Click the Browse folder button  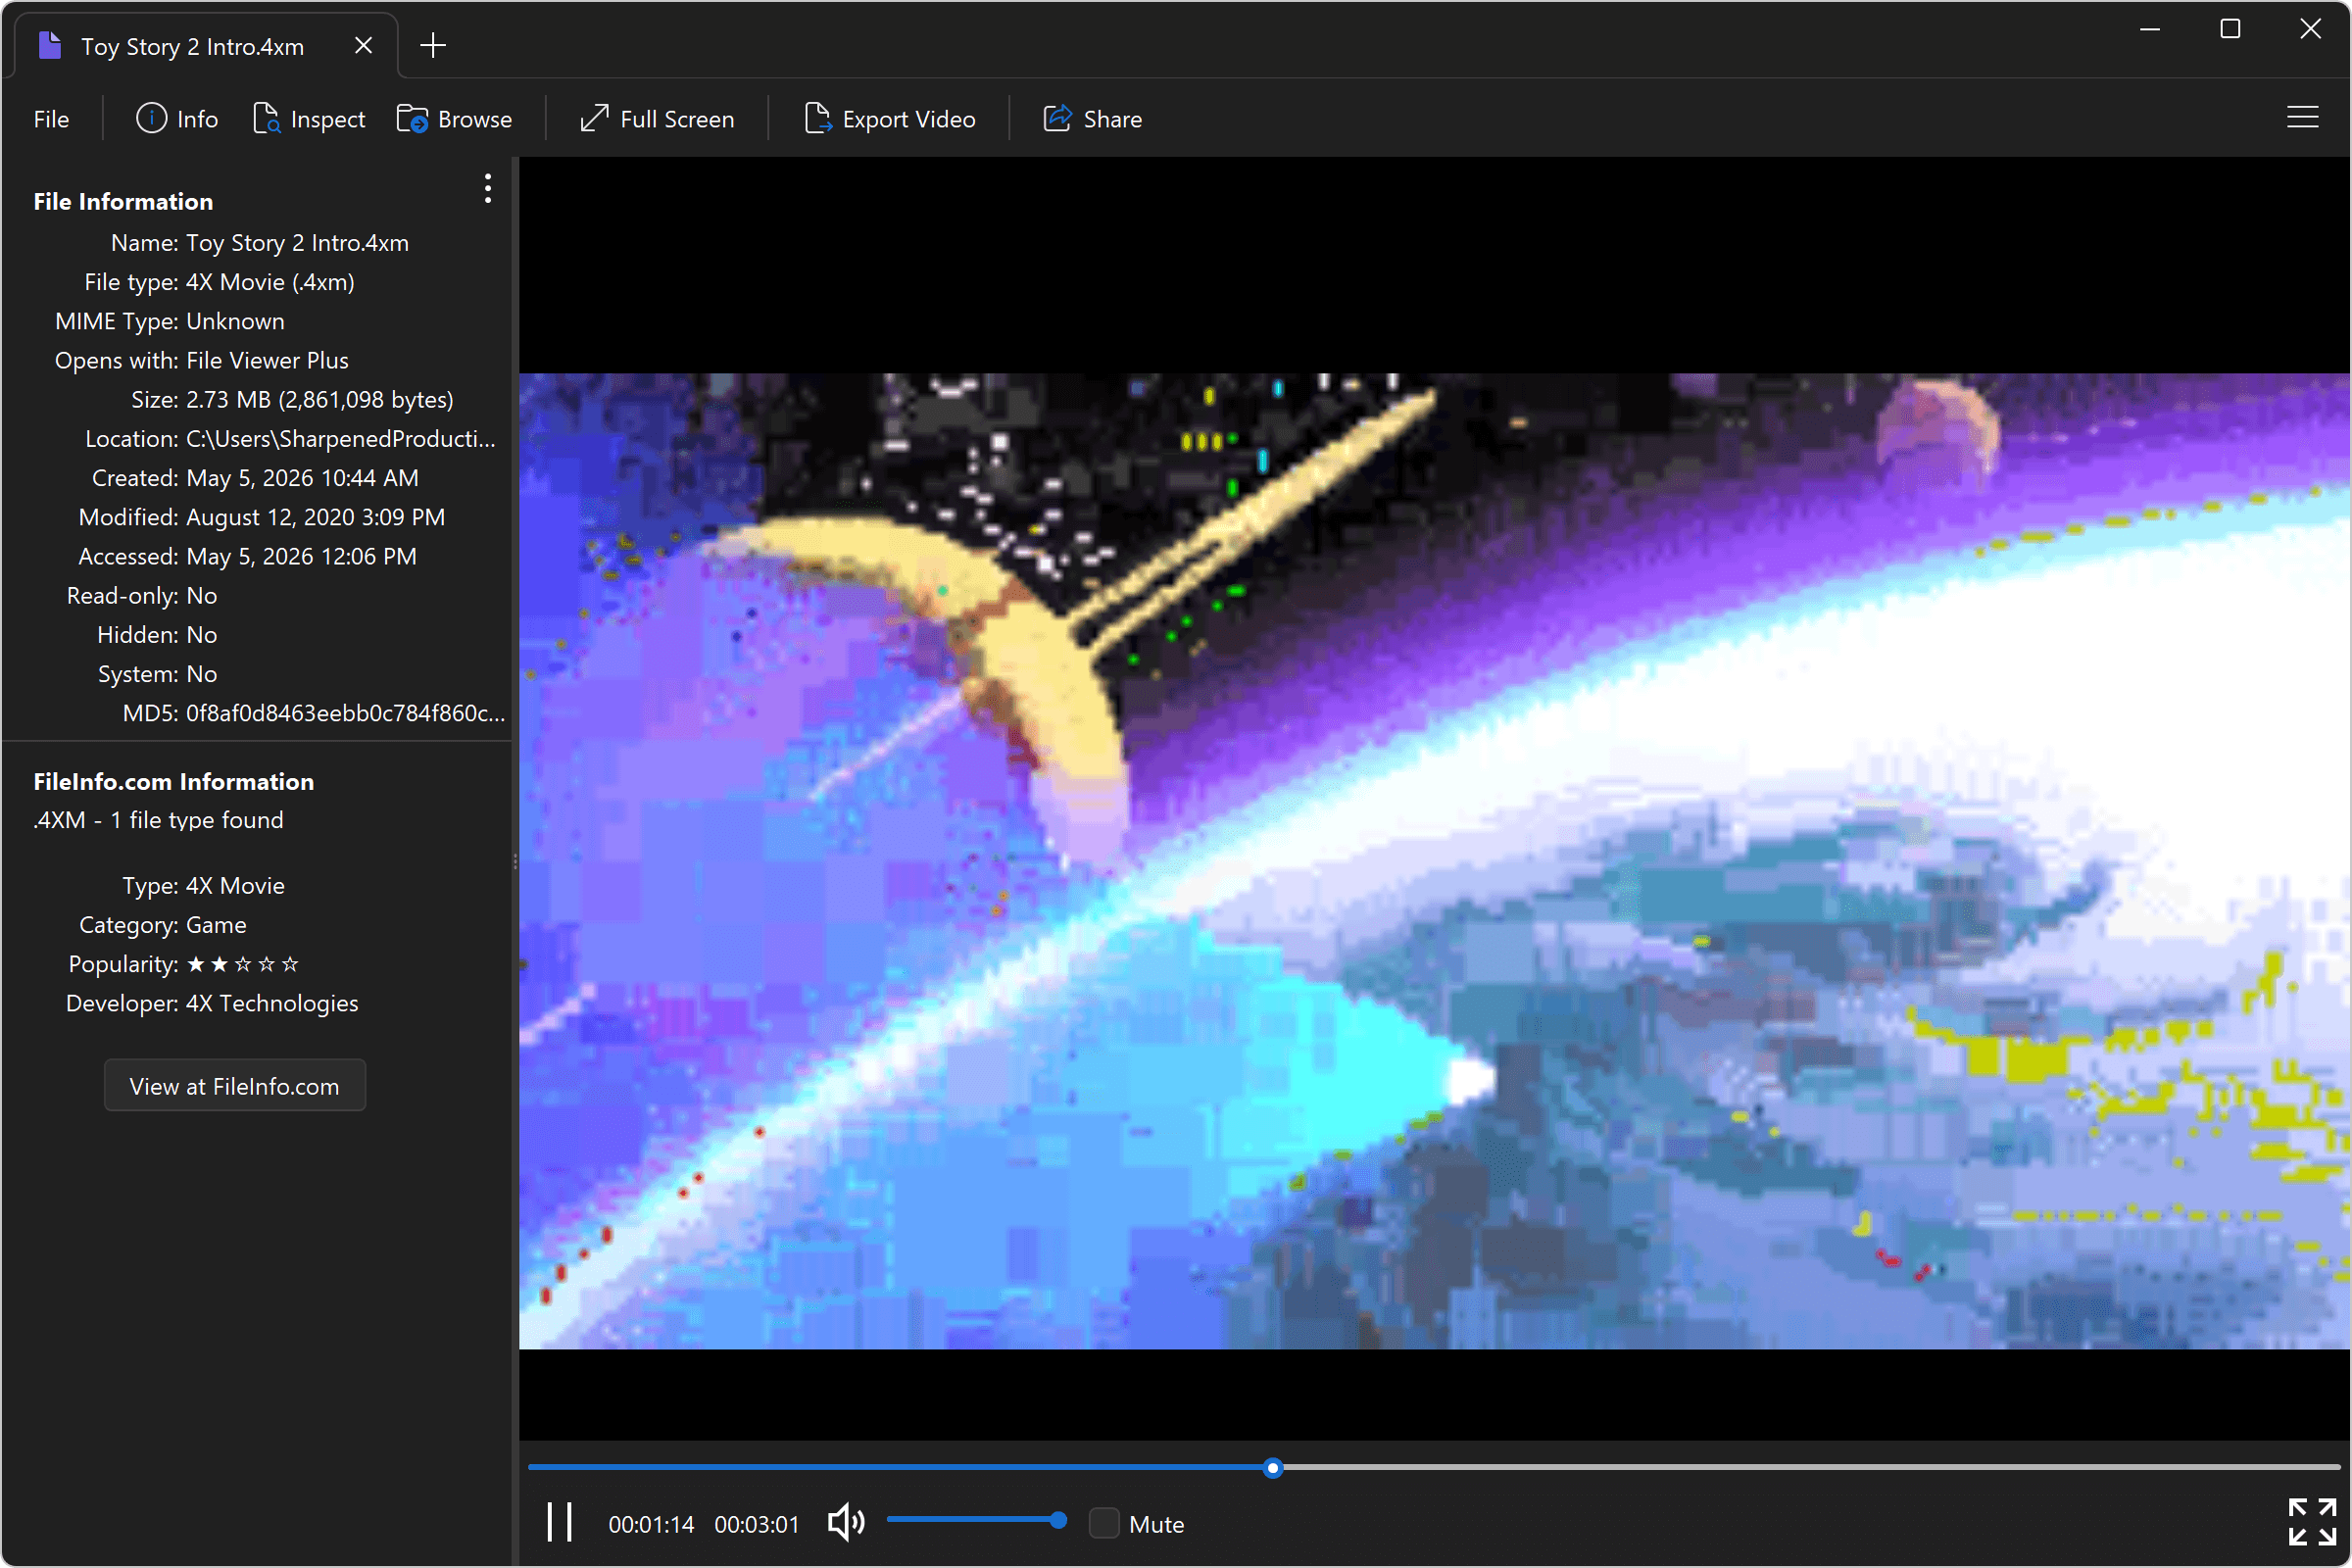click(455, 119)
